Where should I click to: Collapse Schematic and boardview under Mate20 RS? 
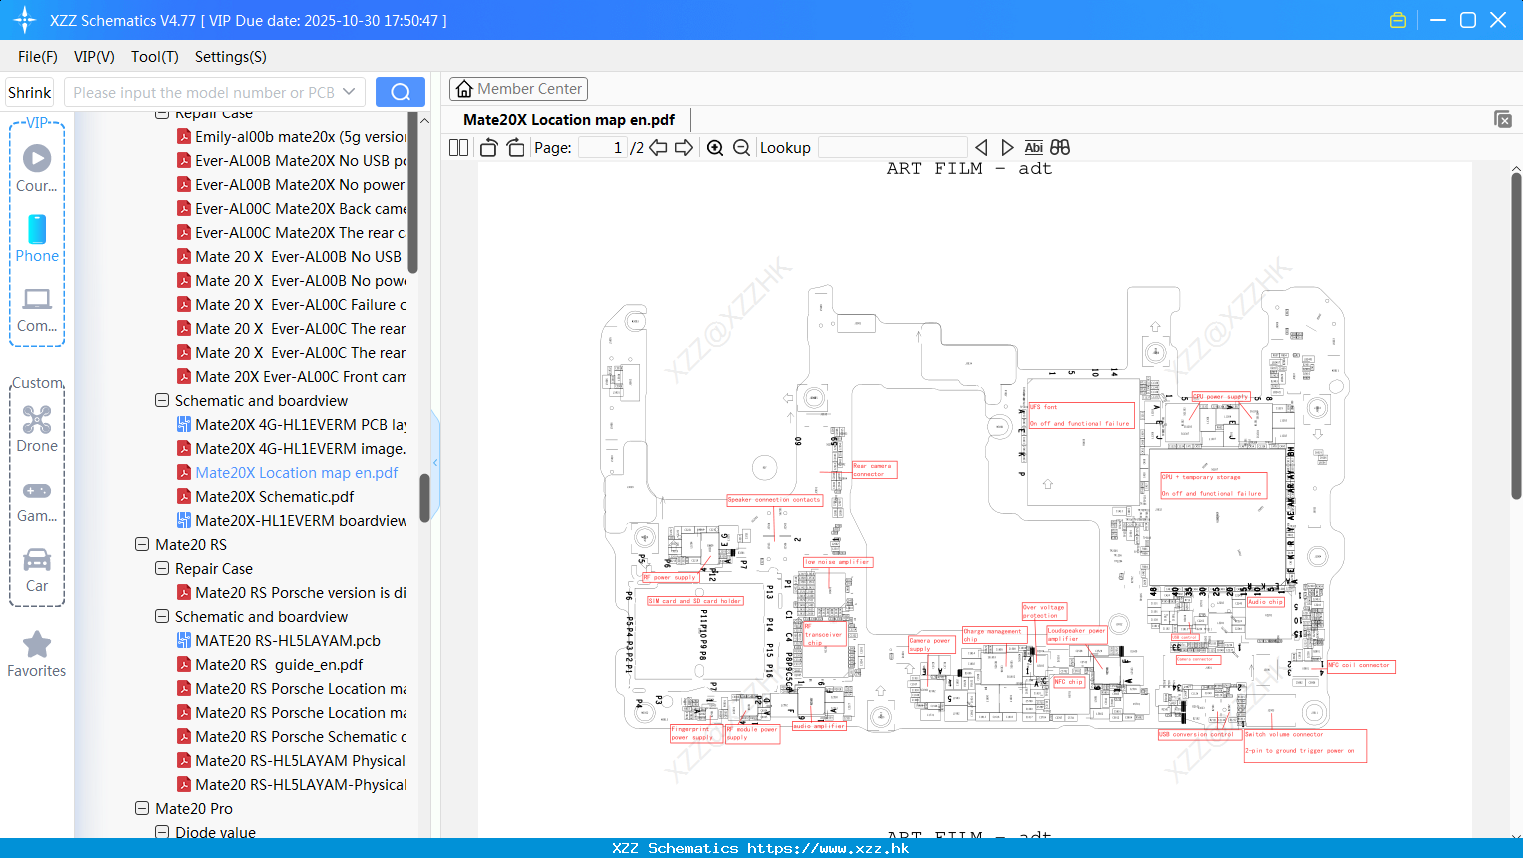tap(162, 616)
